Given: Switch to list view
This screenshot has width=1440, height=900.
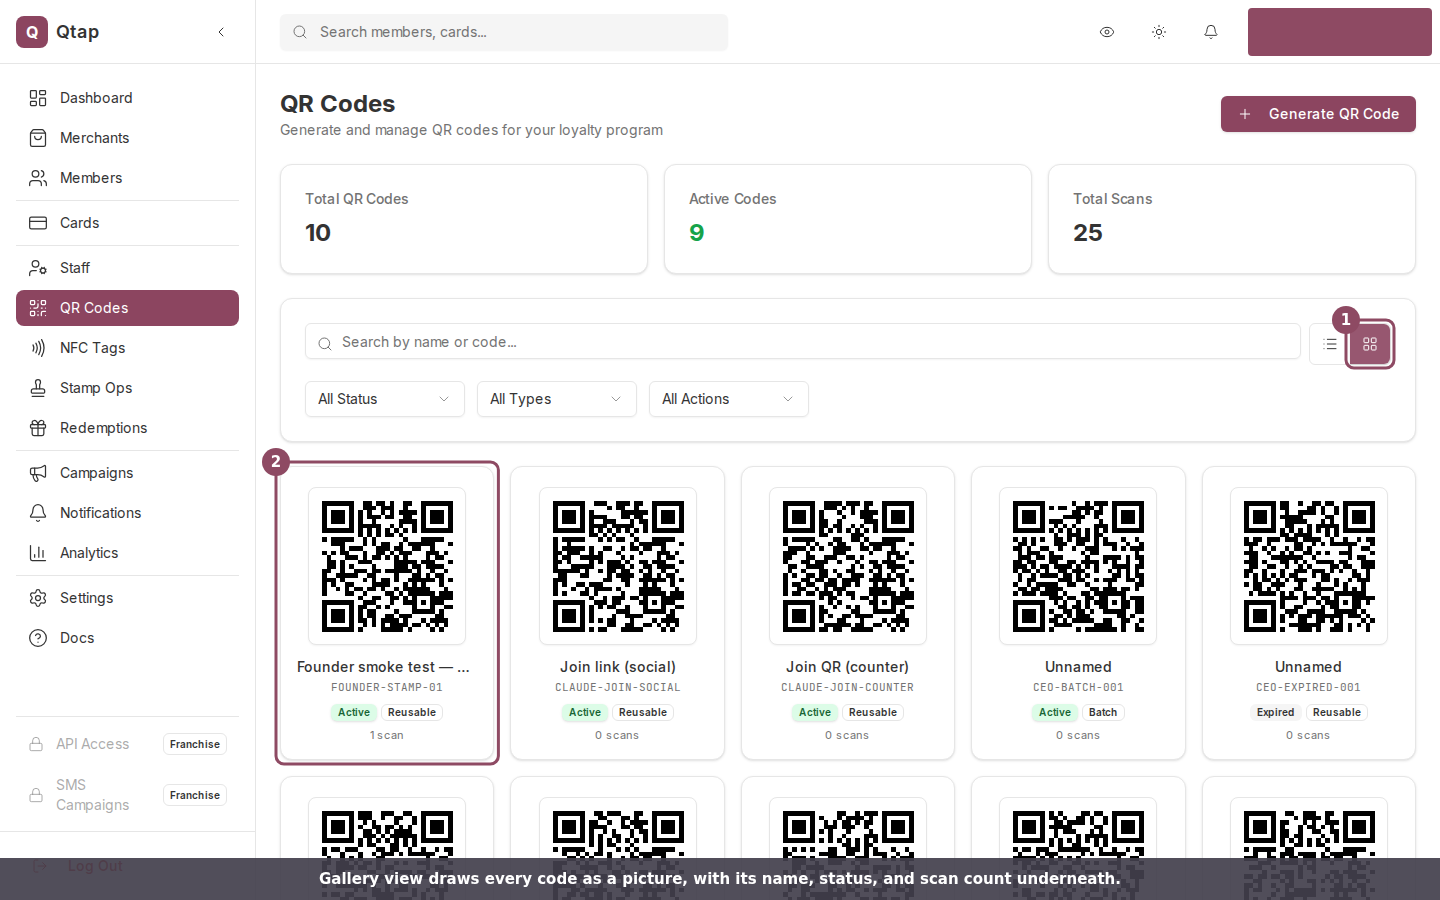Looking at the screenshot, I should pyautogui.click(x=1330, y=344).
